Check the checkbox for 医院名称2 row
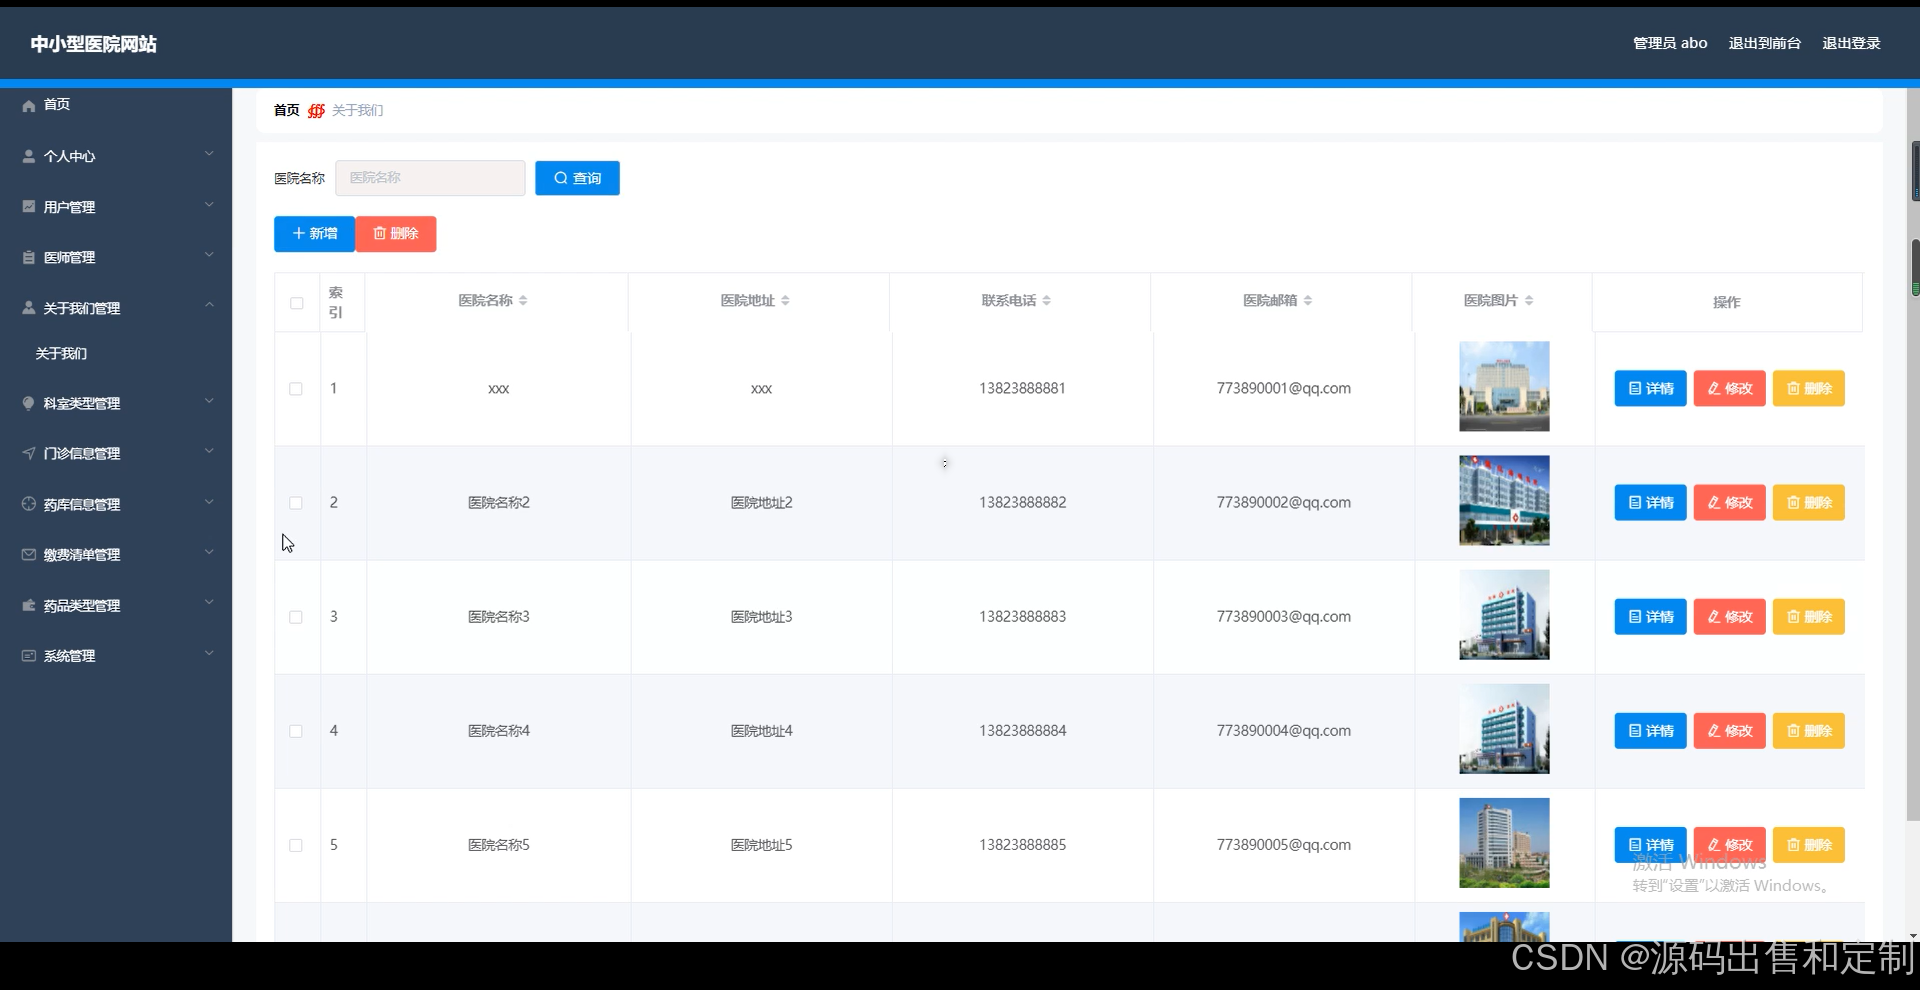The width and height of the screenshot is (1920, 990). click(x=296, y=503)
